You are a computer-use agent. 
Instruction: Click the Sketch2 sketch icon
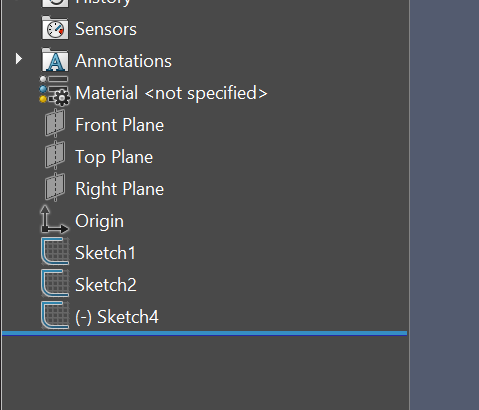click(55, 283)
